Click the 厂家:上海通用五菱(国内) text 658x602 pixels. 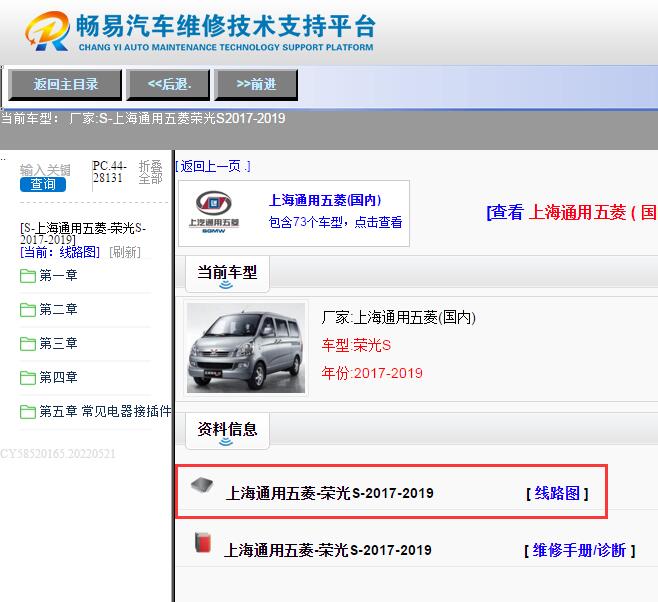399,318
